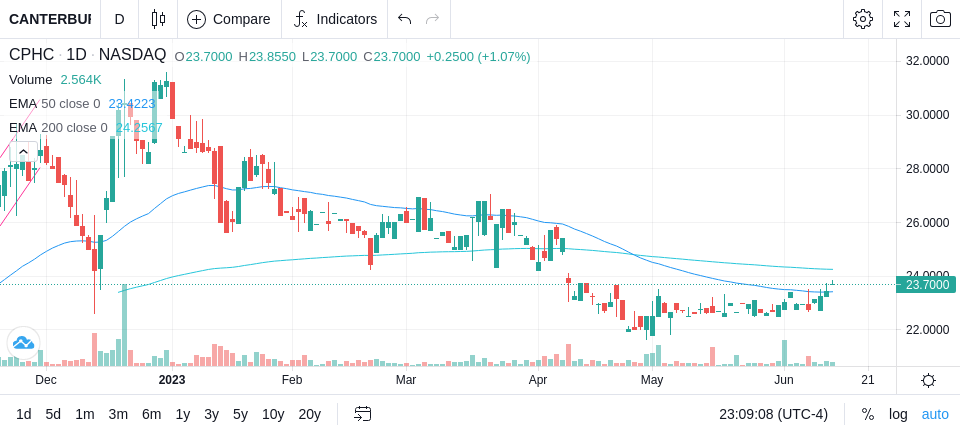Image resolution: width=960 pixels, height=433 pixels.
Task: Select the 1y time range
Action: point(182,415)
